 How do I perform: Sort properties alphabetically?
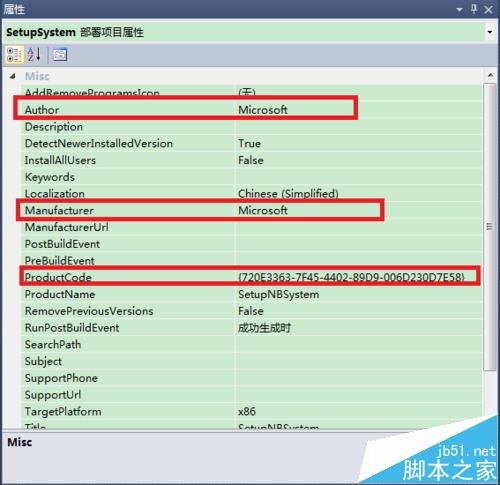34,54
